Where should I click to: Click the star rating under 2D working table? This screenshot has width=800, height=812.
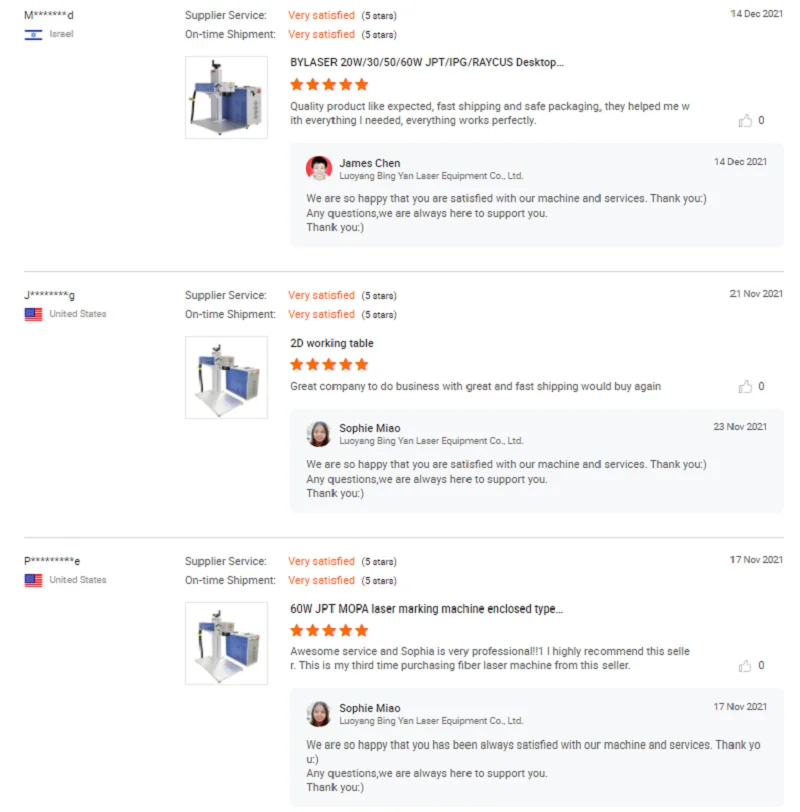[329, 365]
